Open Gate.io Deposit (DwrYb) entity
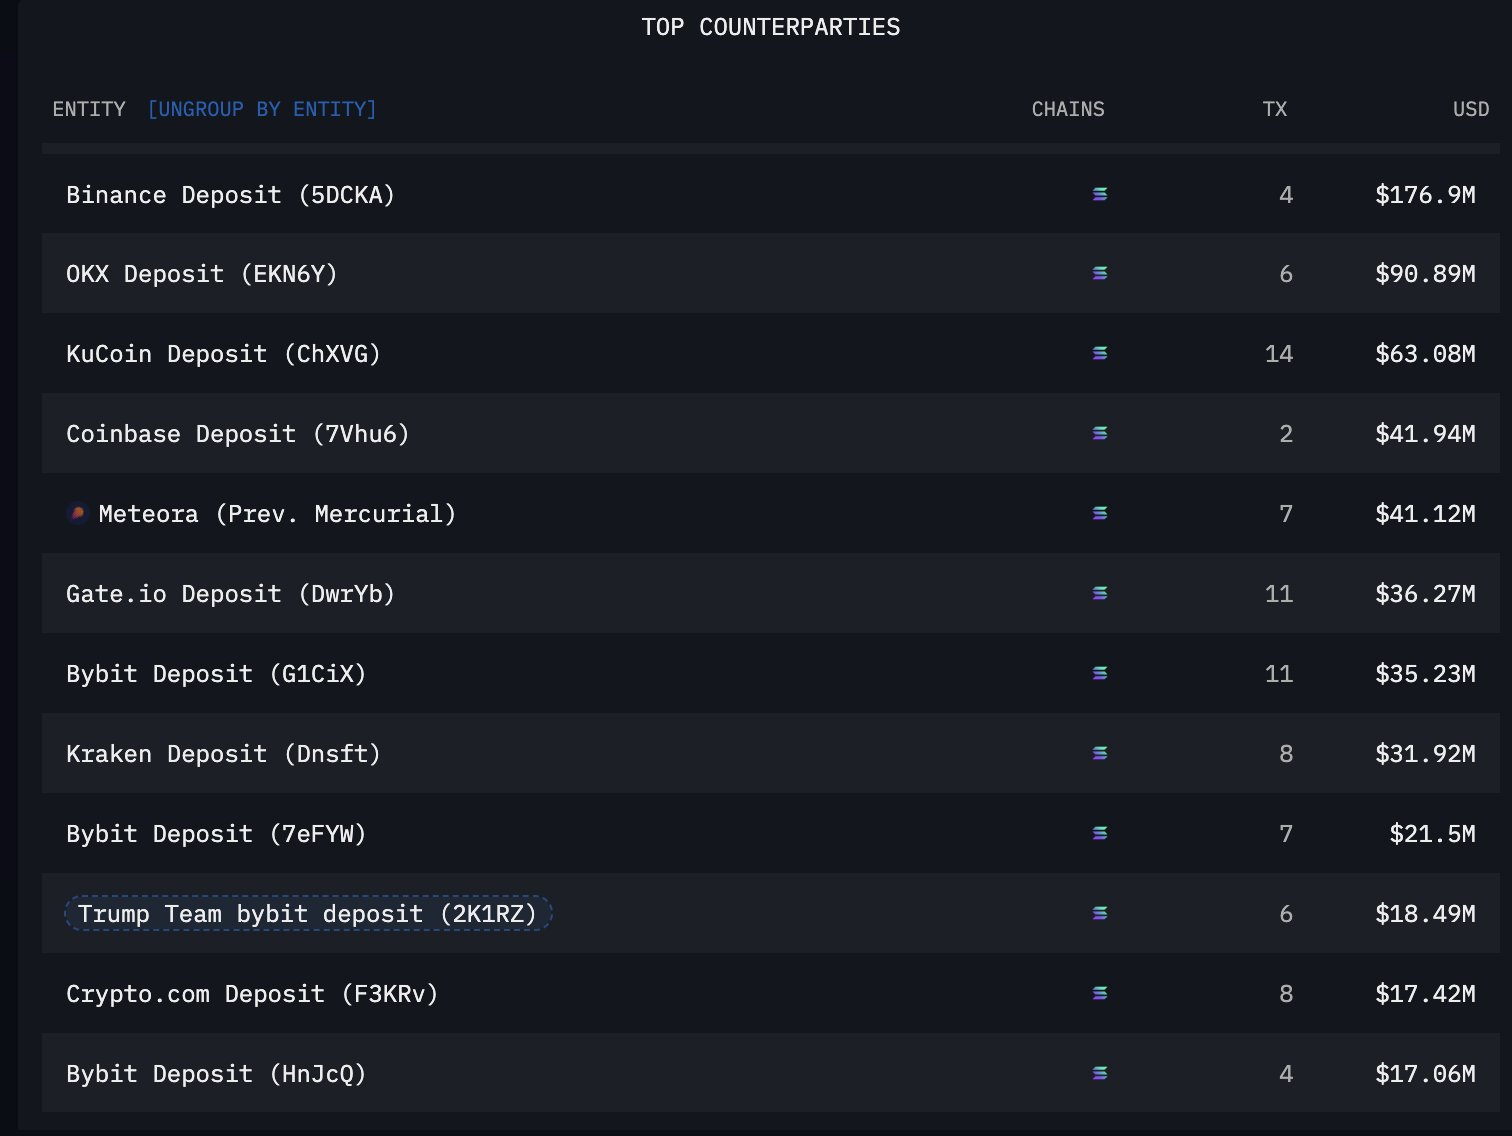Viewport: 1512px width, 1136px height. [x=230, y=594]
